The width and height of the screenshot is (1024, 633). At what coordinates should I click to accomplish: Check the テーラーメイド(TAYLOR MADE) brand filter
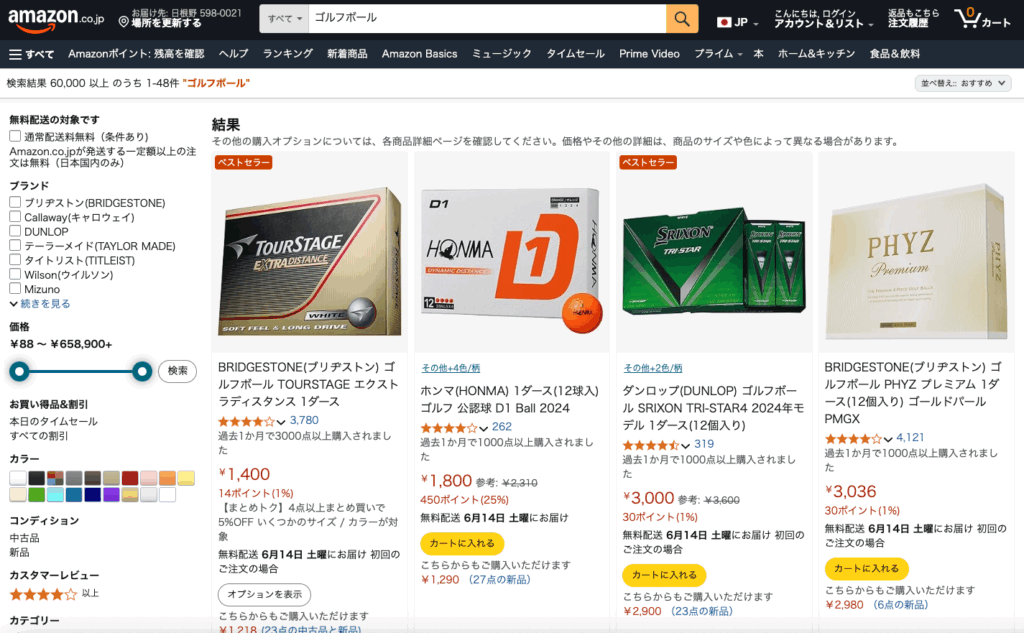[14, 246]
